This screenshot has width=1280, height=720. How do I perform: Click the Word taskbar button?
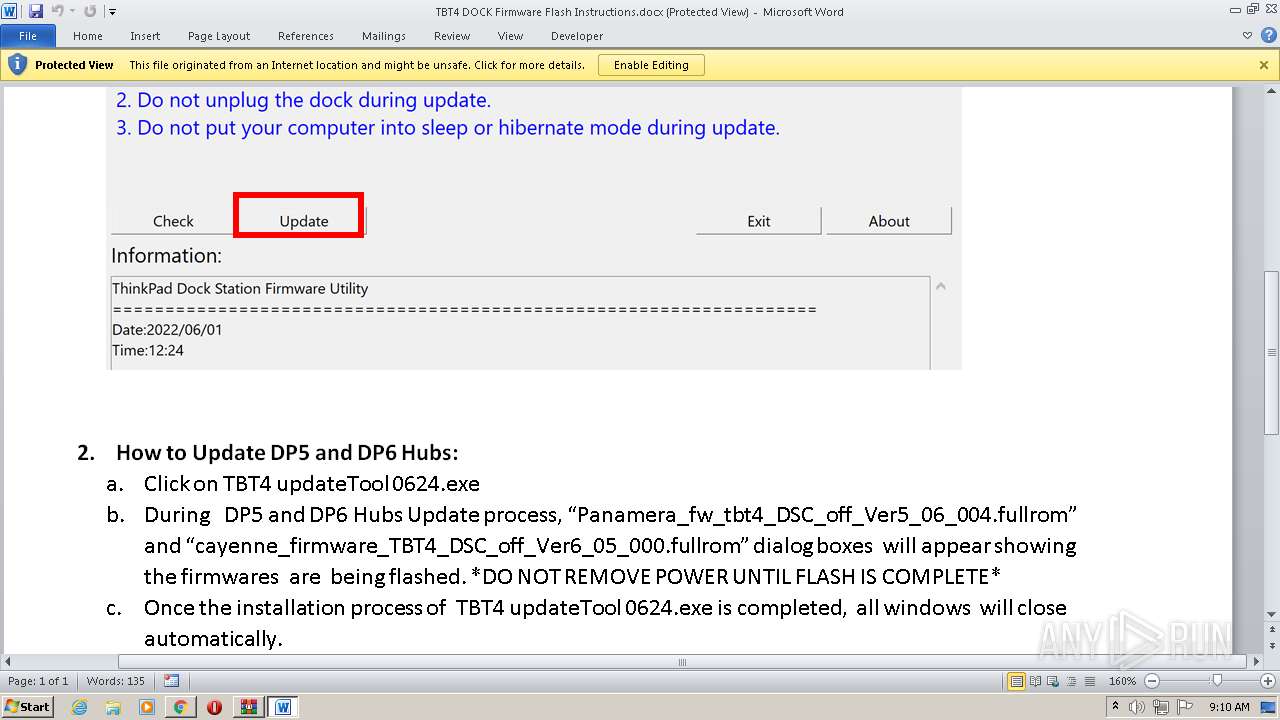[283, 707]
